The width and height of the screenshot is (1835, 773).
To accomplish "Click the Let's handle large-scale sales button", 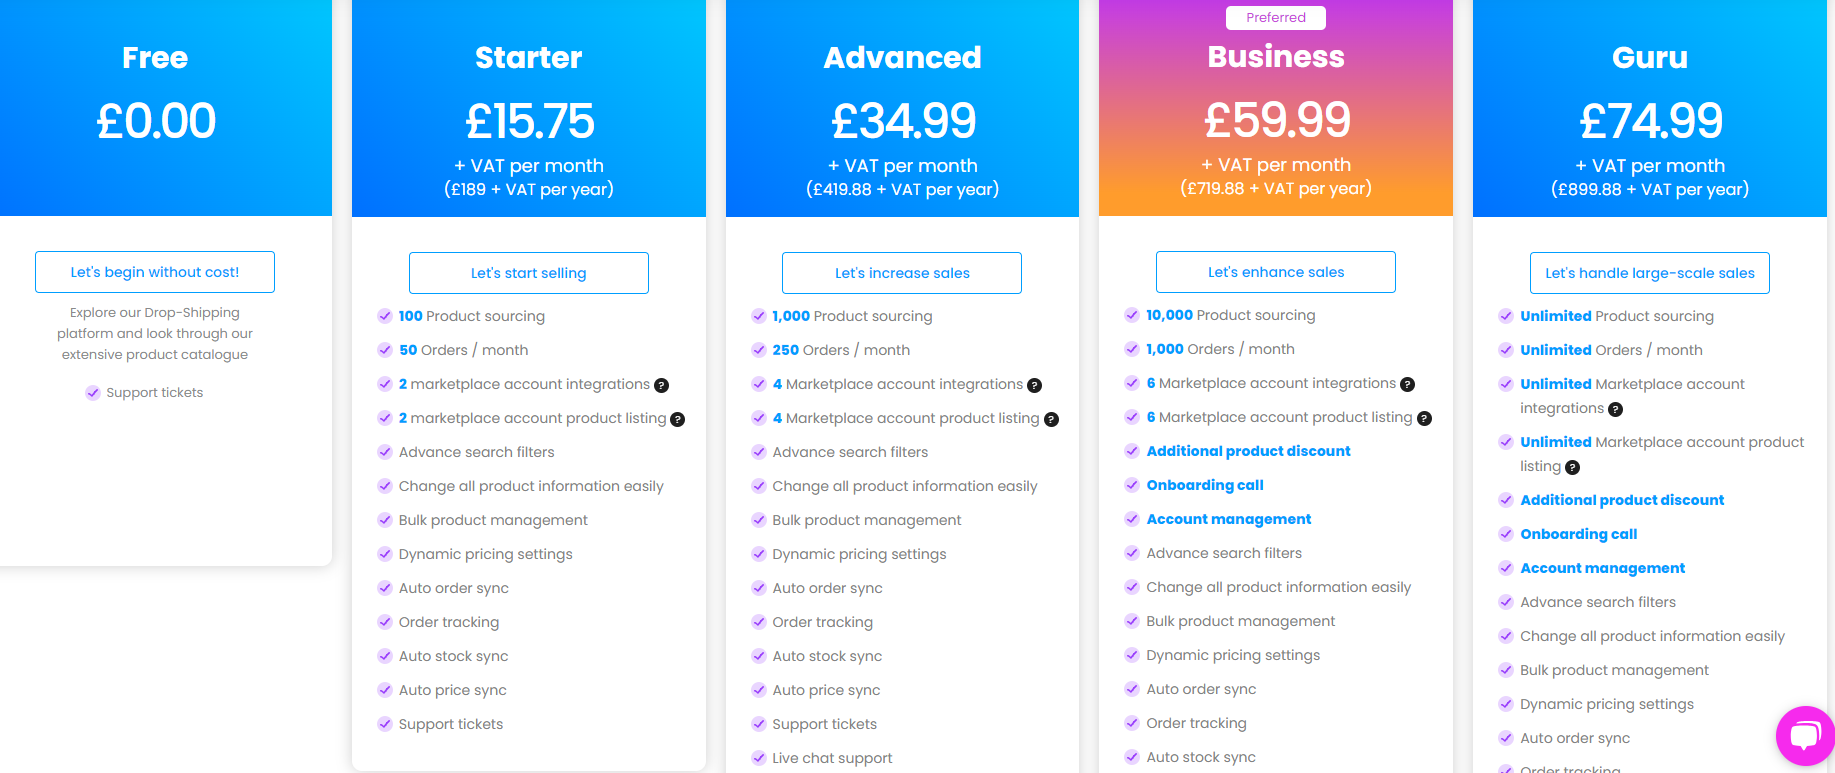I will (1650, 273).
